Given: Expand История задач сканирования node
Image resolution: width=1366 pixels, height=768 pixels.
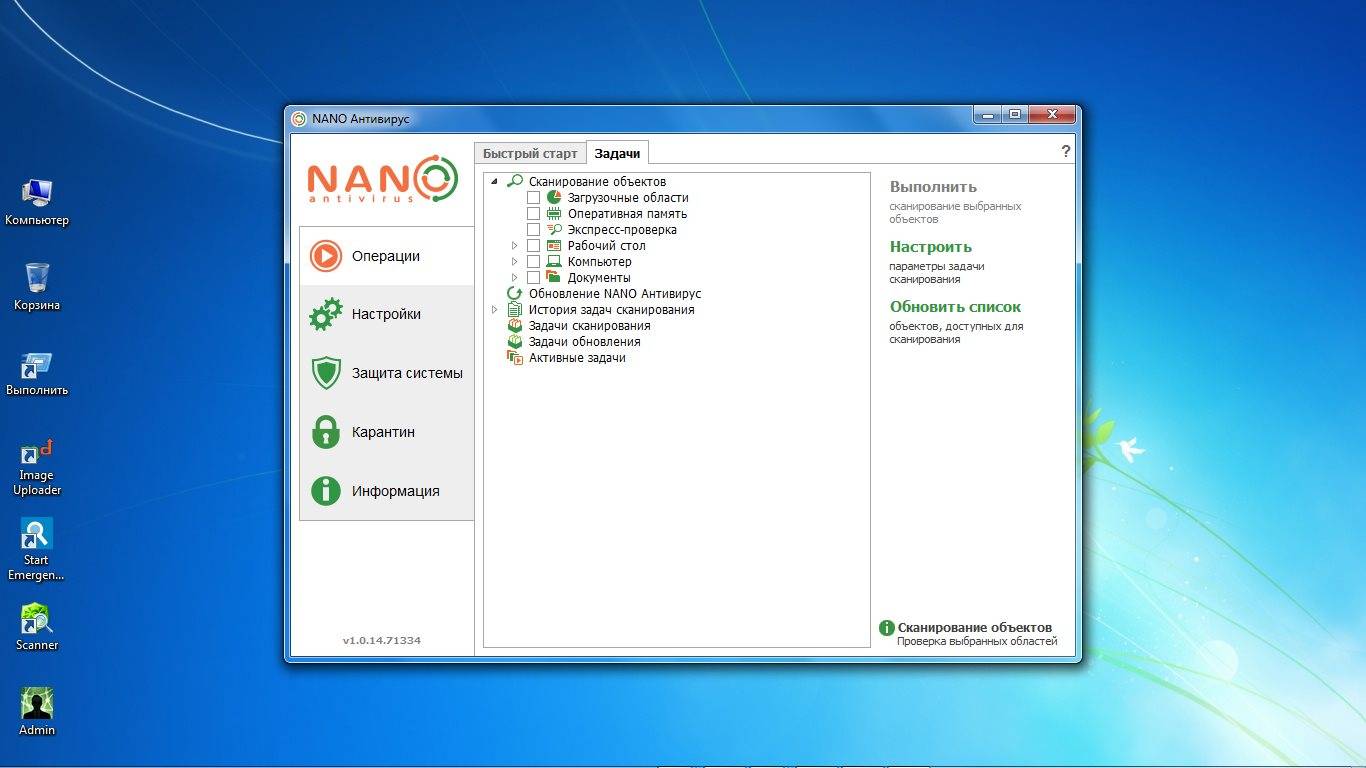Looking at the screenshot, I should [x=495, y=309].
